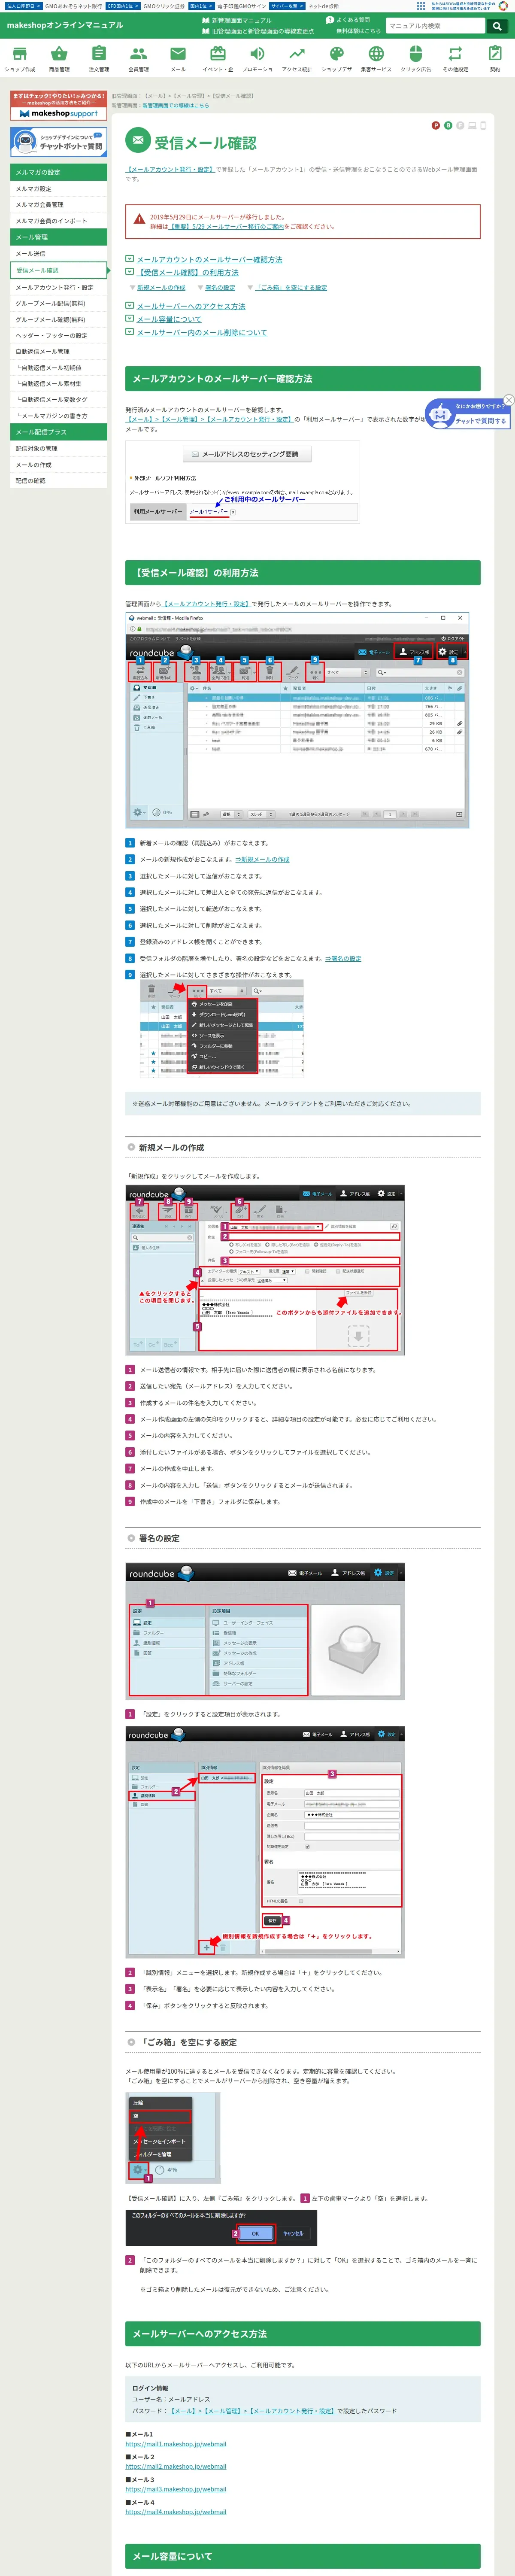515x2576 pixels.
Task: Select メルマガ会員管理 in the sidebar
Action: 58,205
